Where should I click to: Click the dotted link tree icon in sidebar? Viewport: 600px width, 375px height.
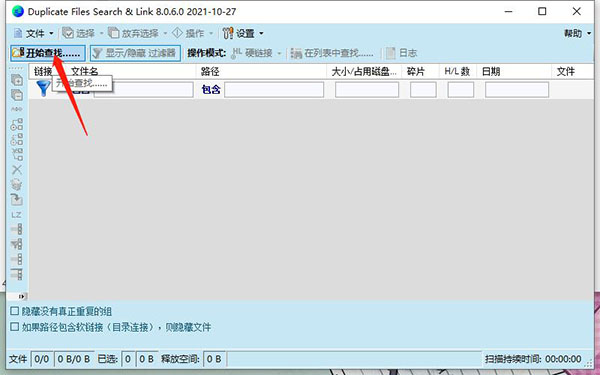(16, 139)
